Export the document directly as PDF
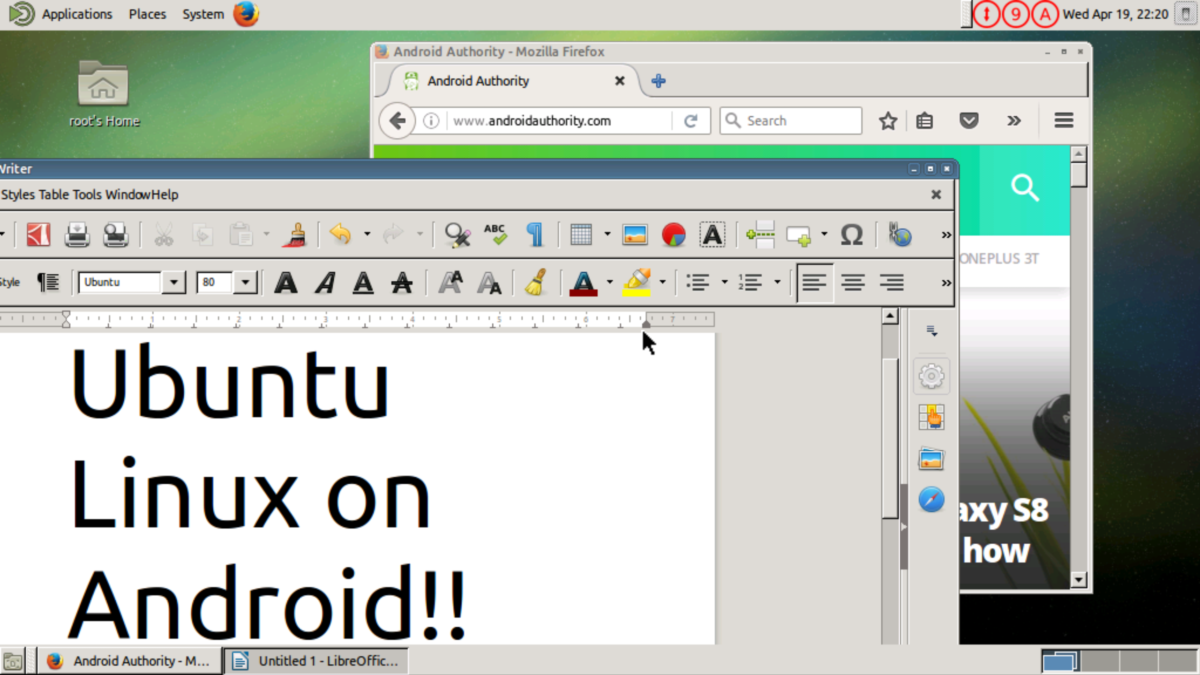 pos(37,234)
